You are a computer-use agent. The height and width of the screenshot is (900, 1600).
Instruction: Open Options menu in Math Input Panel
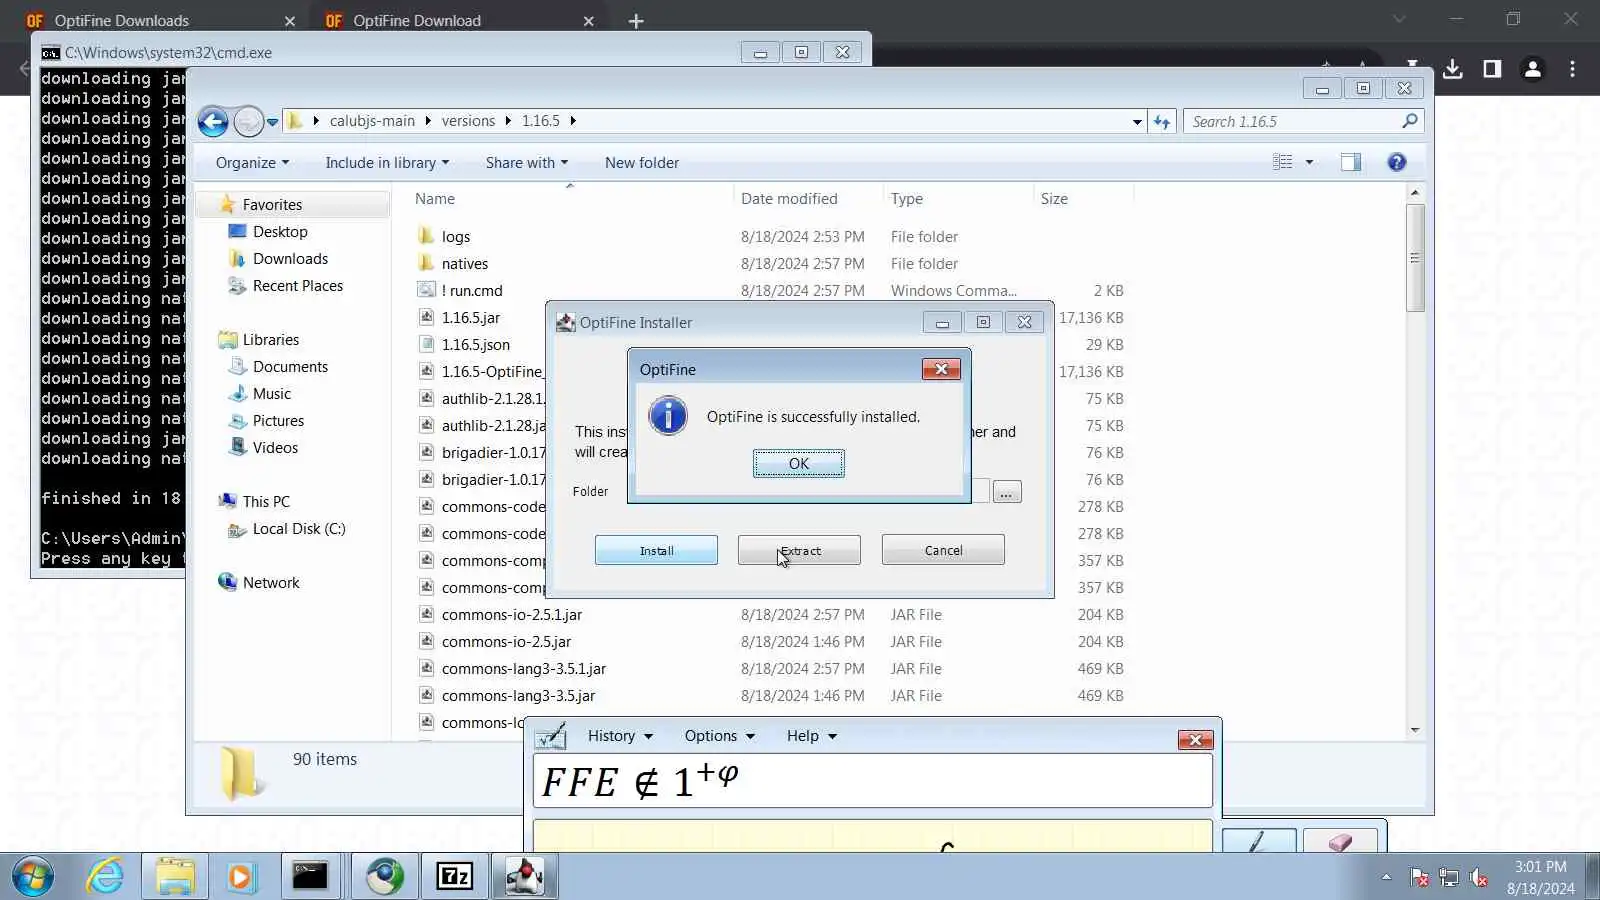coord(719,736)
